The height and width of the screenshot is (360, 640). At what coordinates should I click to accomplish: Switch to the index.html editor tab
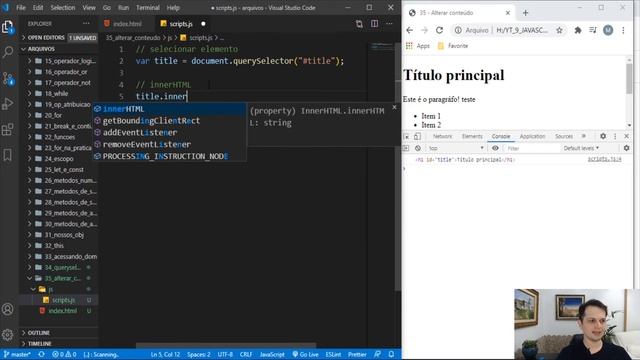tap(127, 24)
